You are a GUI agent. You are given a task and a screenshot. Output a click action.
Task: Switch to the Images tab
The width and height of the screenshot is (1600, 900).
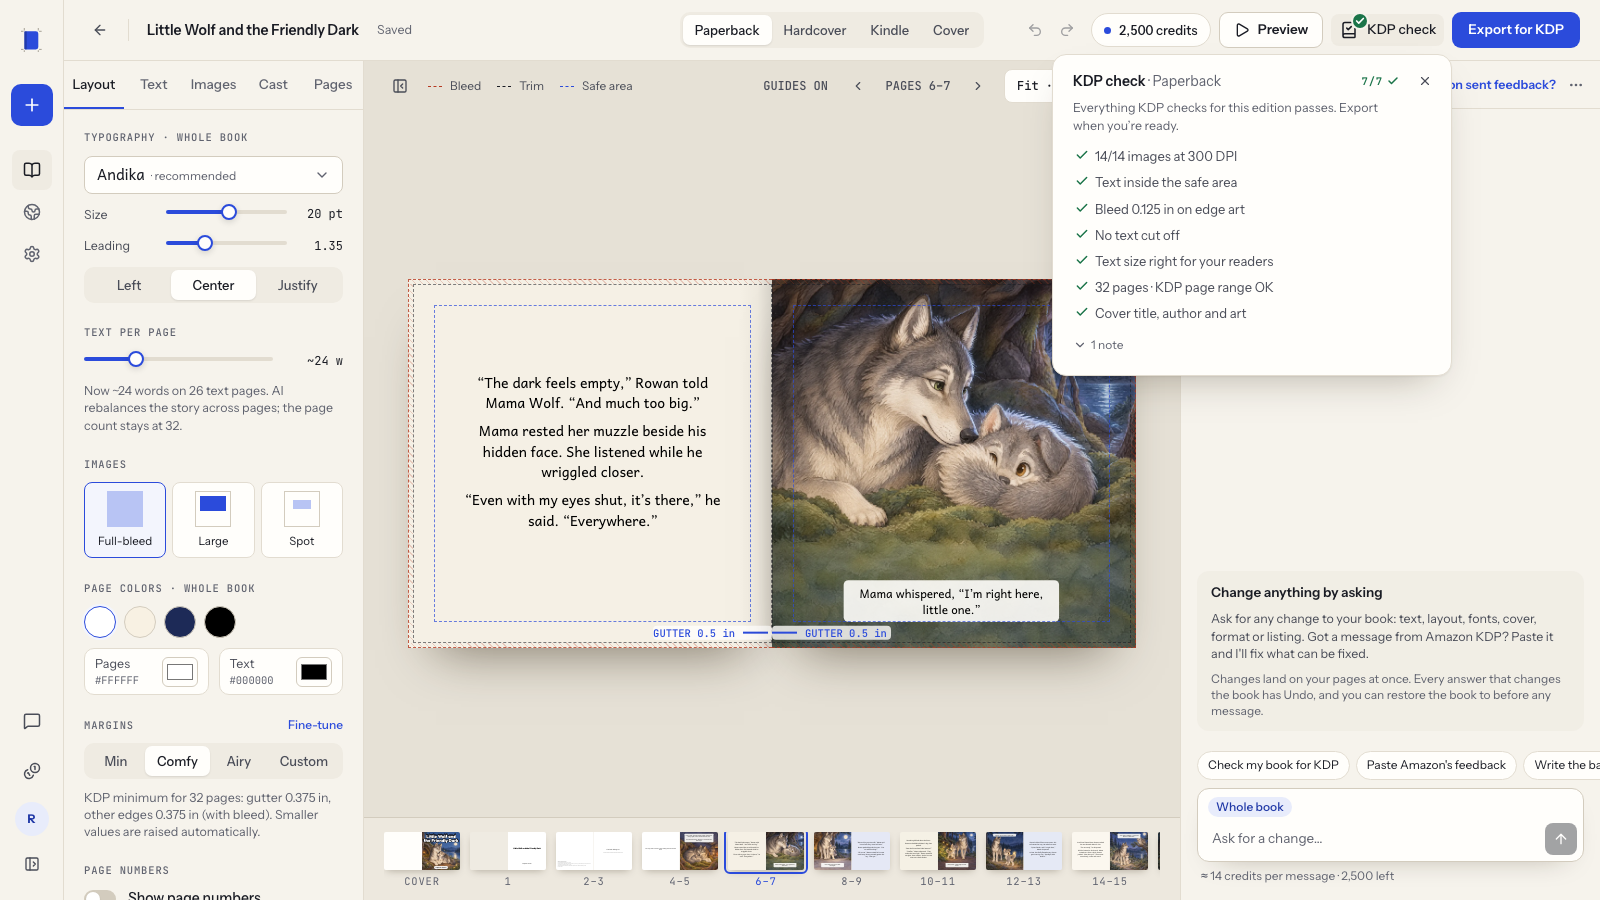click(x=214, y=85)
